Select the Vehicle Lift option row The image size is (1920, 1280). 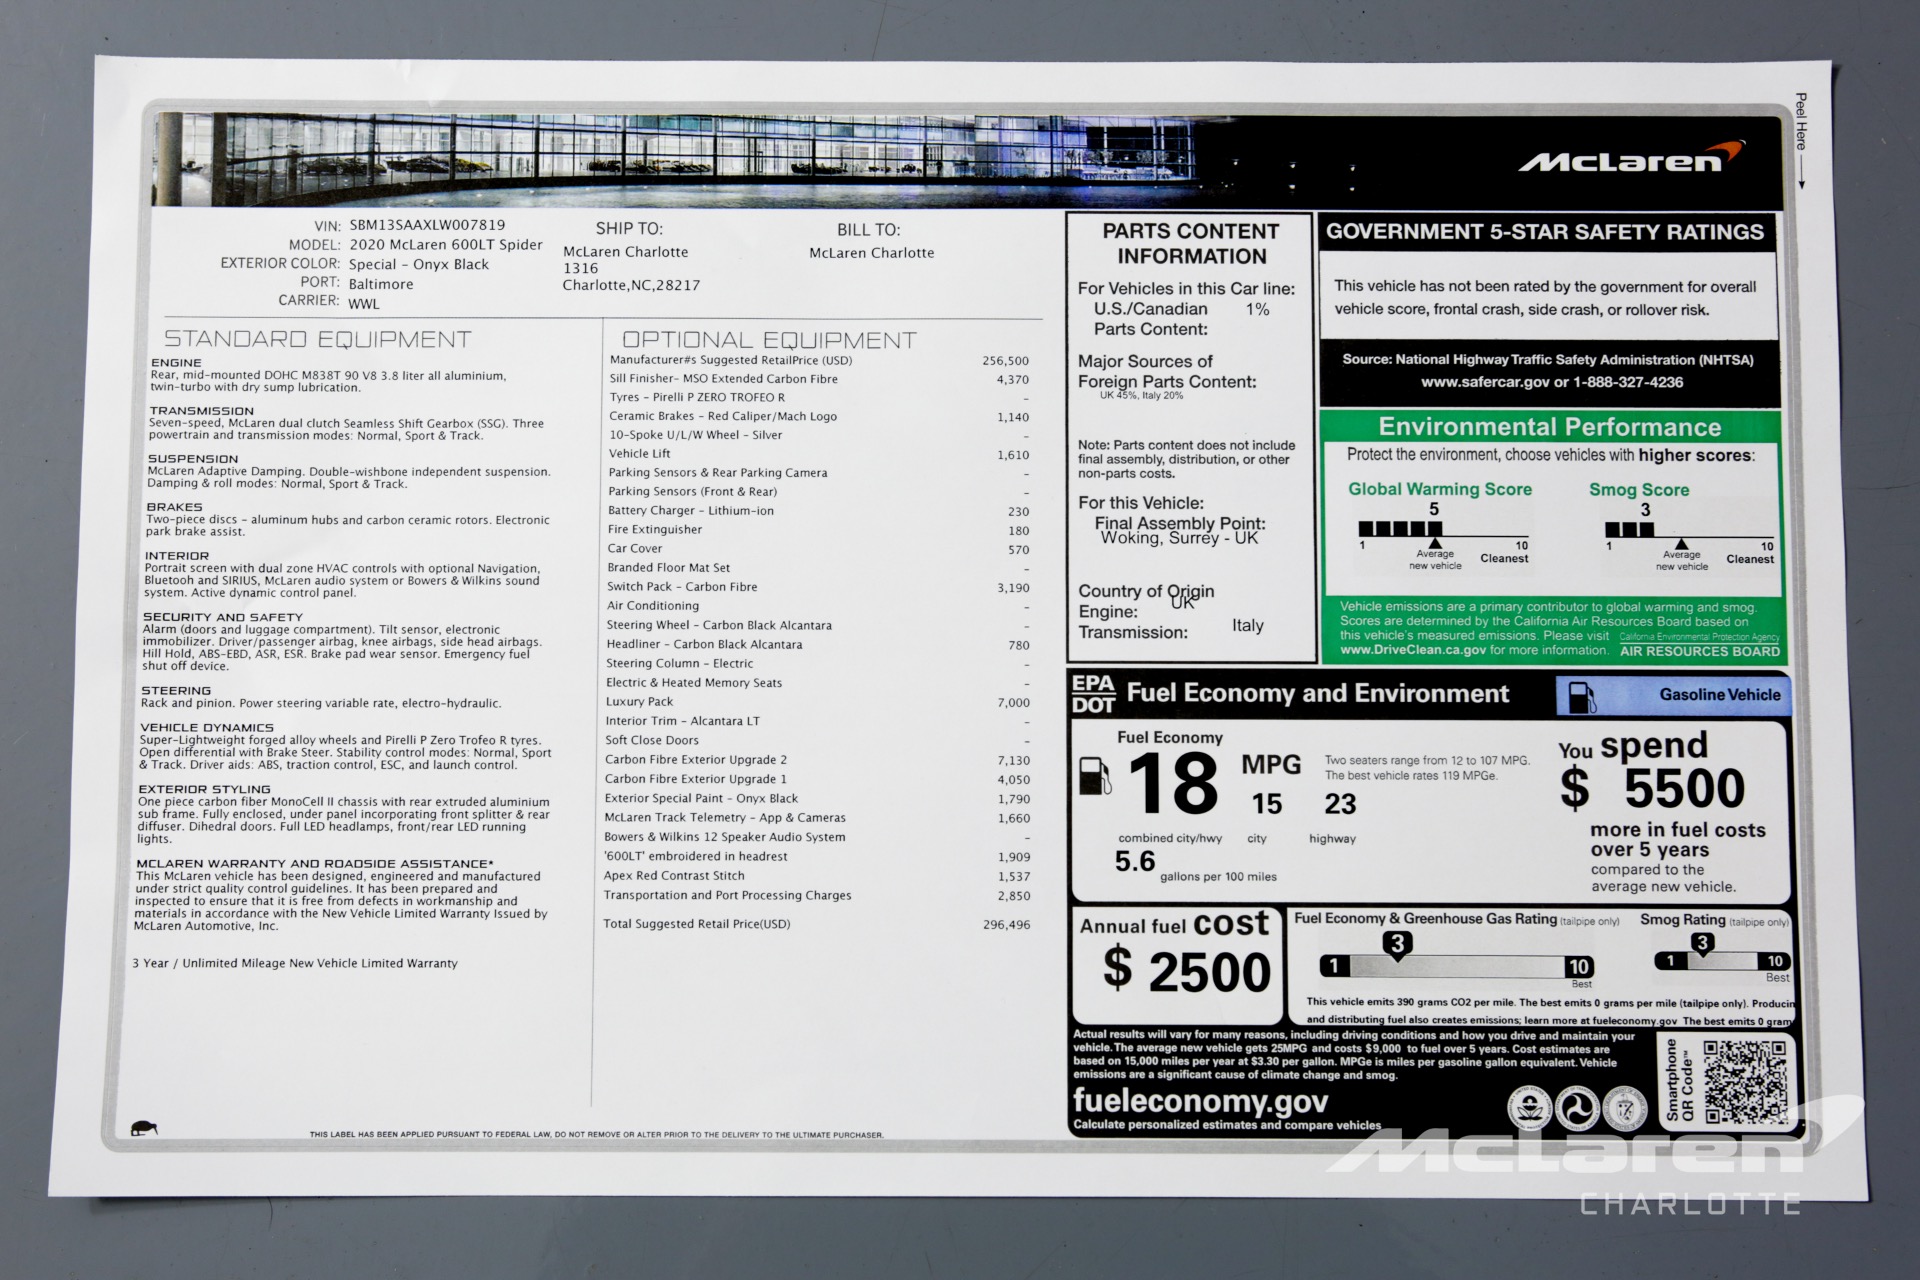click(x=819, y=454)
